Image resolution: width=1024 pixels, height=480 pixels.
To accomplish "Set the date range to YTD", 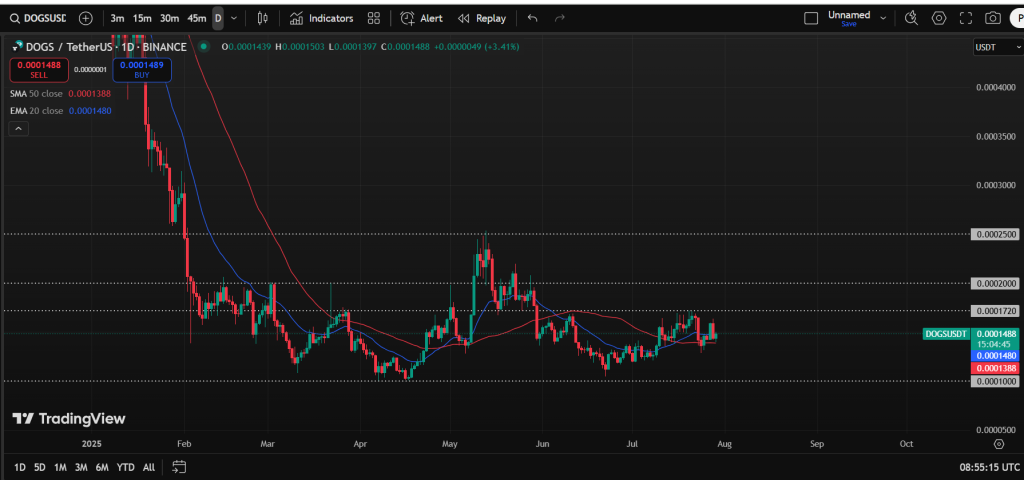I will tap(125, 467).
